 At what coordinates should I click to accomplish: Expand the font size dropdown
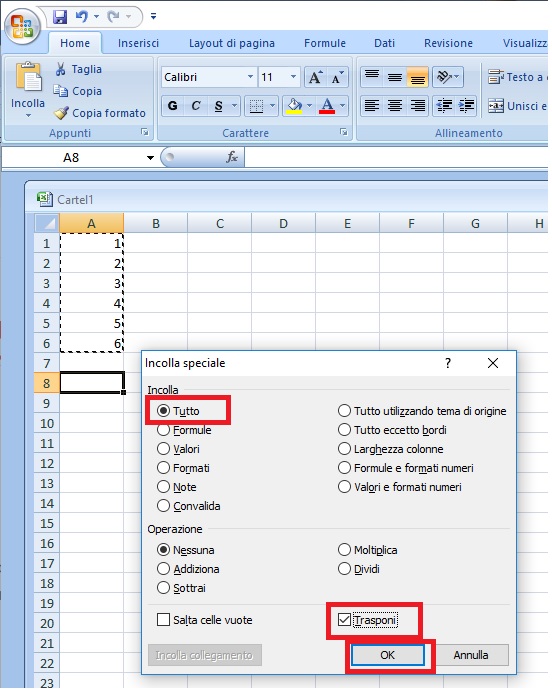(x=293, y=77)
